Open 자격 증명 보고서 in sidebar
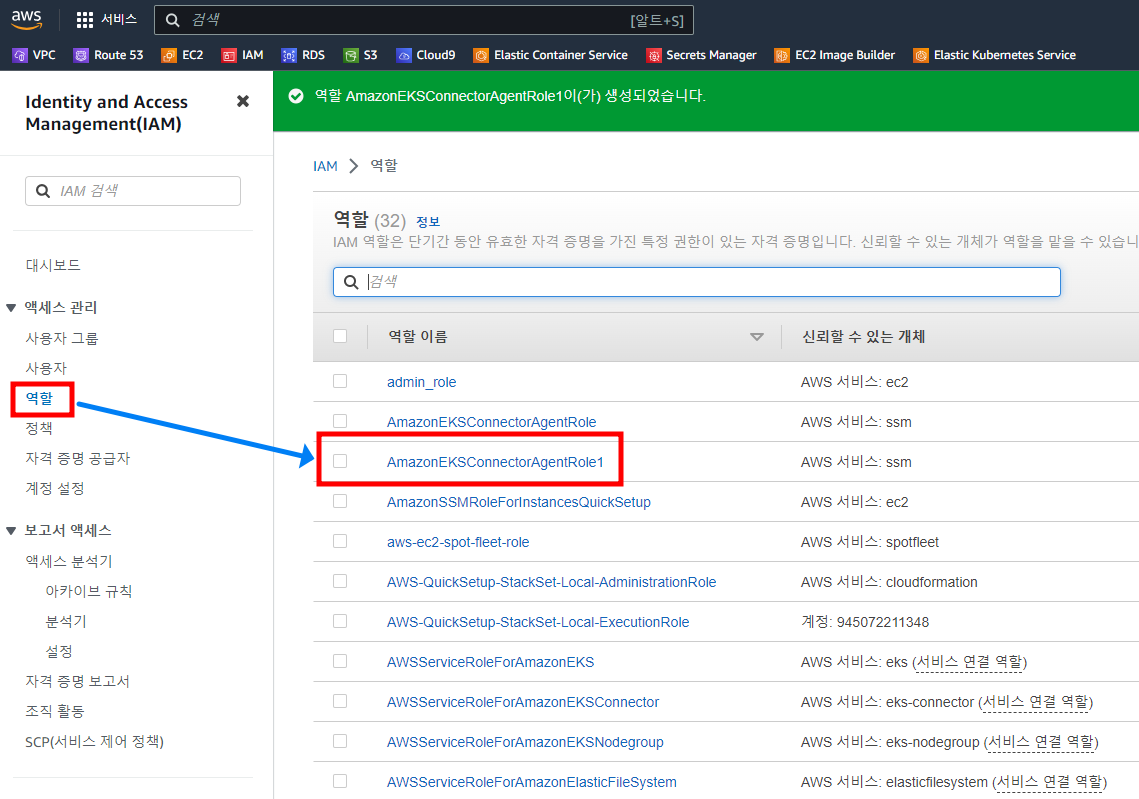The image size is (1139, 799). pyautogui.click(x=78, y=681)
